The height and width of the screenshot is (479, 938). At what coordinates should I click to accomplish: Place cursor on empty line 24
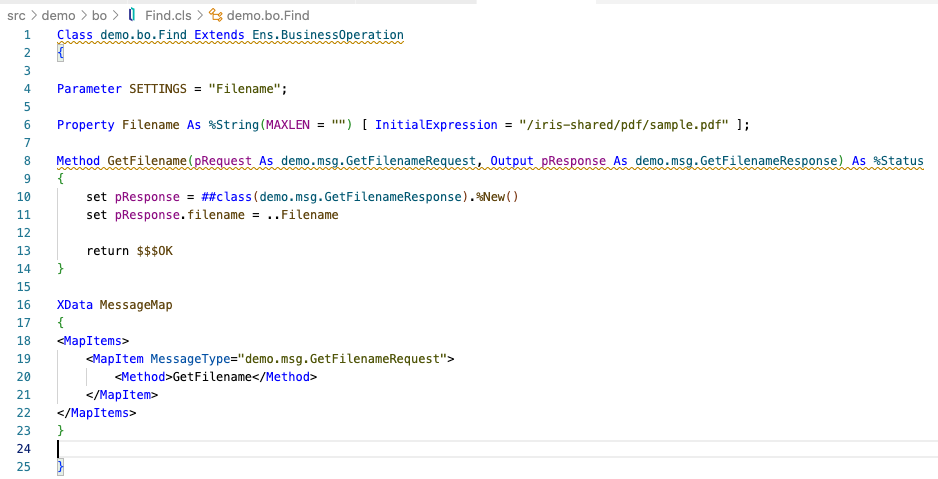point(300,448)
